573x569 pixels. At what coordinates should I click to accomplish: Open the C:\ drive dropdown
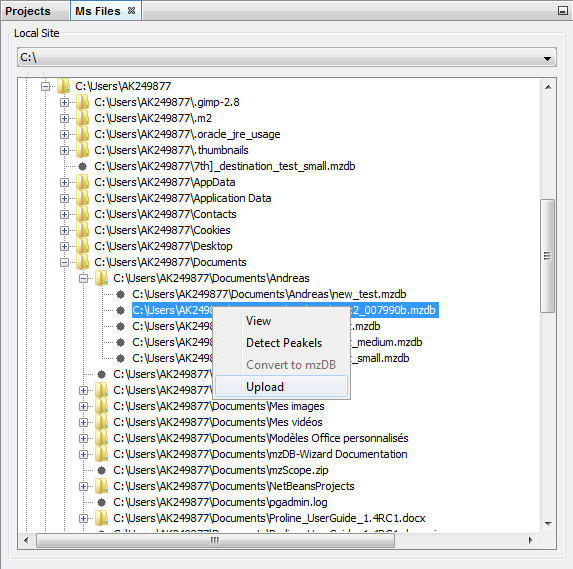(x=547, y=58)
